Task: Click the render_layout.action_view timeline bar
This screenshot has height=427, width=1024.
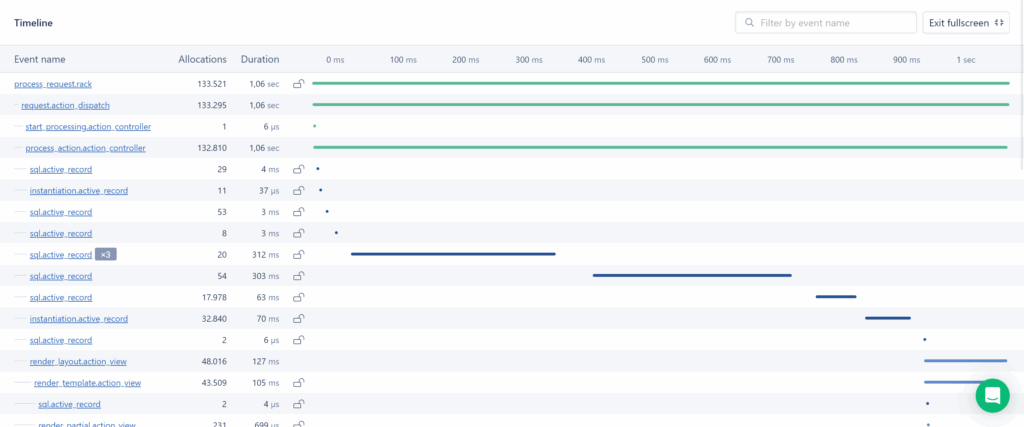Action: (965, 360)
